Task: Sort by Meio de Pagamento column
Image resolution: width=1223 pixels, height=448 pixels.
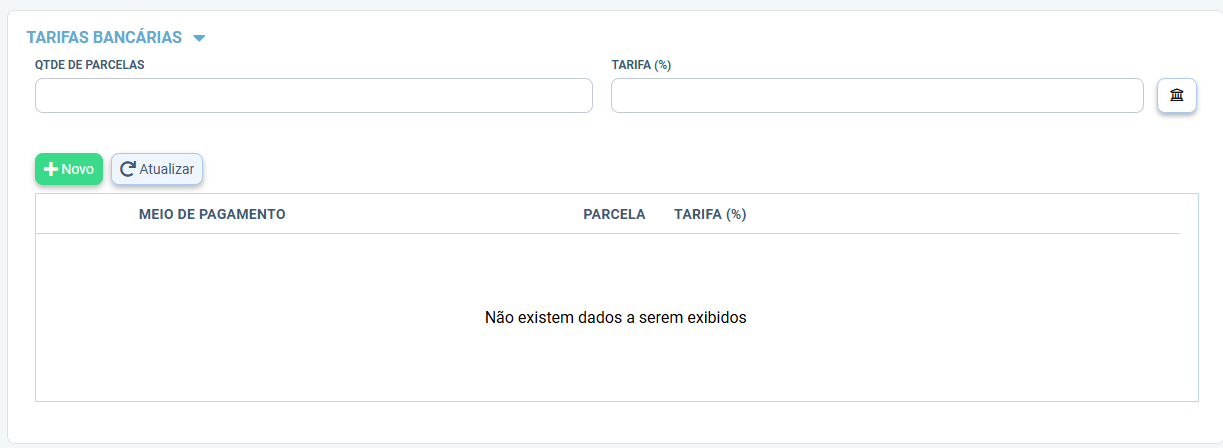Action: (x=212, y=214)
